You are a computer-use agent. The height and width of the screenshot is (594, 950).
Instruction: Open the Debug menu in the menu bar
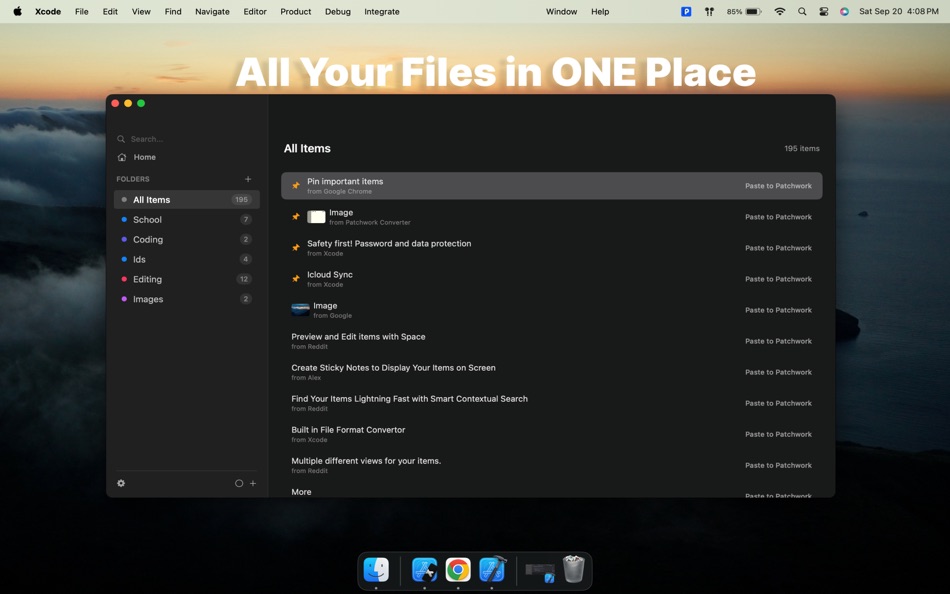[x=337, y=11]
